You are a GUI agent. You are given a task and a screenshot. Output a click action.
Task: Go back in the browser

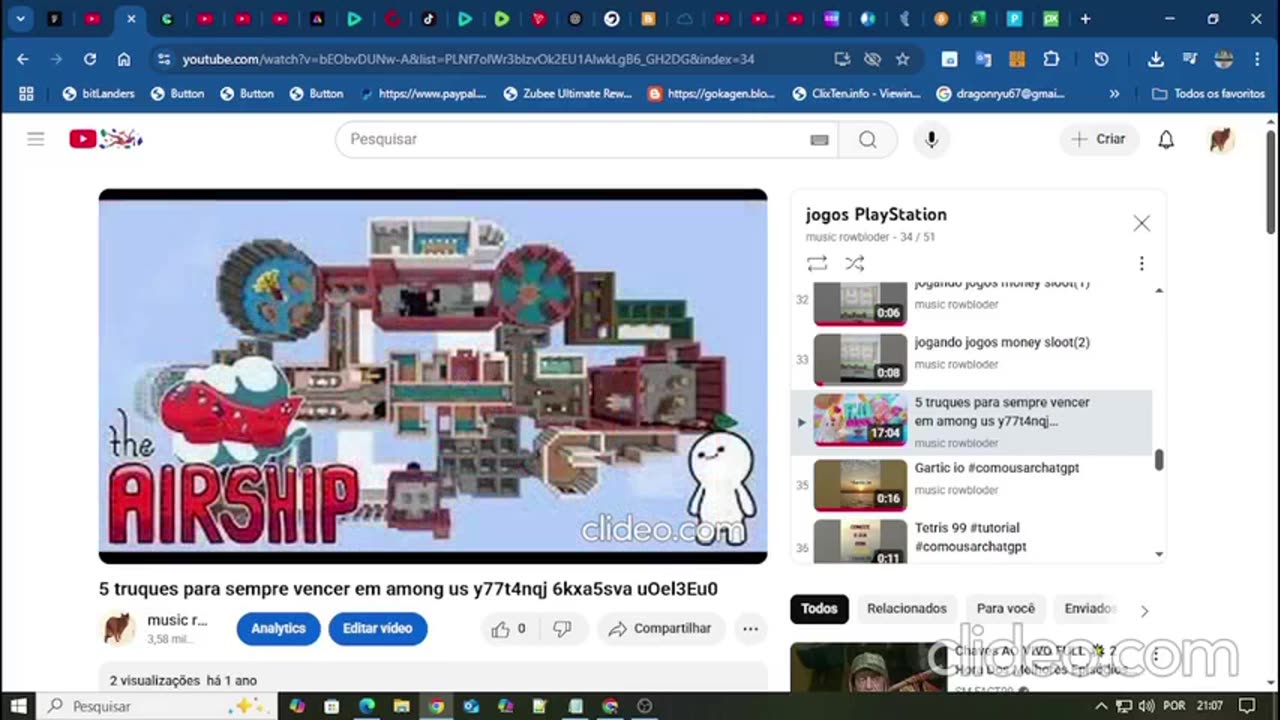pyautogui.click(x=23, y=59)
